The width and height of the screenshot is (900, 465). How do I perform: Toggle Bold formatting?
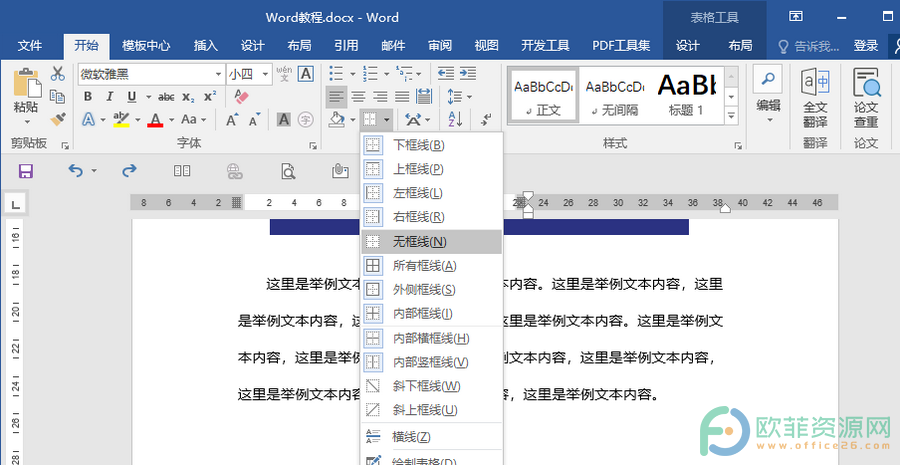pyautogui.click(x=88, y=96)
